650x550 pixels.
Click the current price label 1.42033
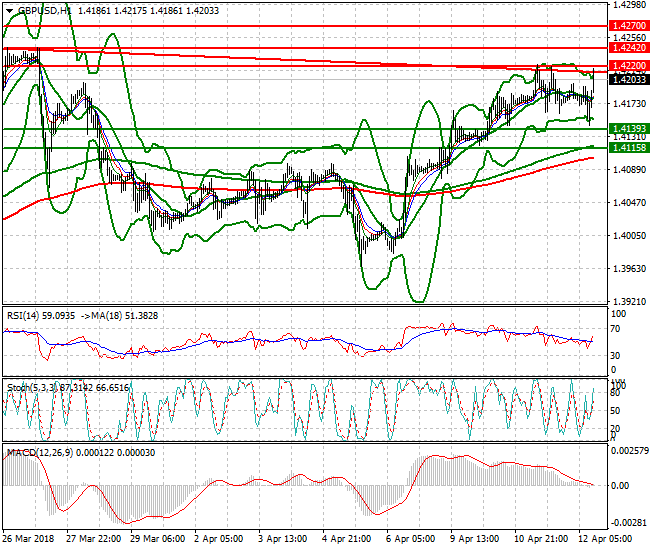click(x=629, y=79)
